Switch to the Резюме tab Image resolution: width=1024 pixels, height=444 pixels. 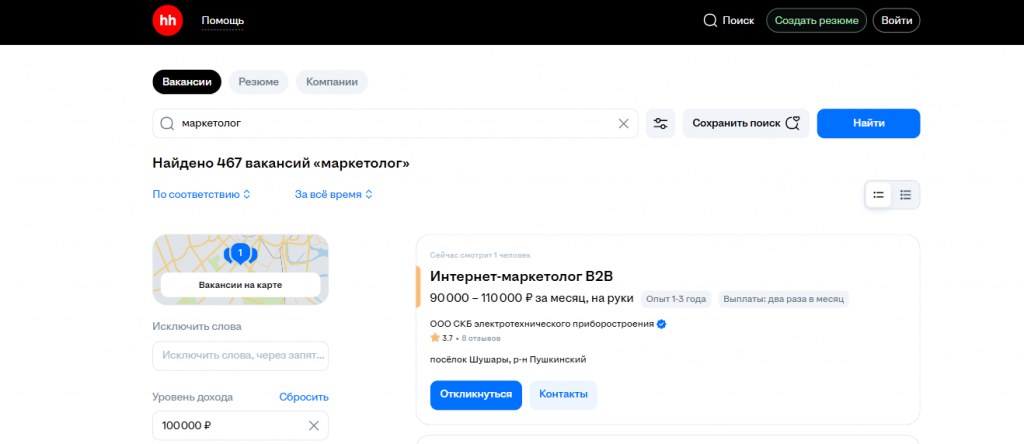[259, 82]
